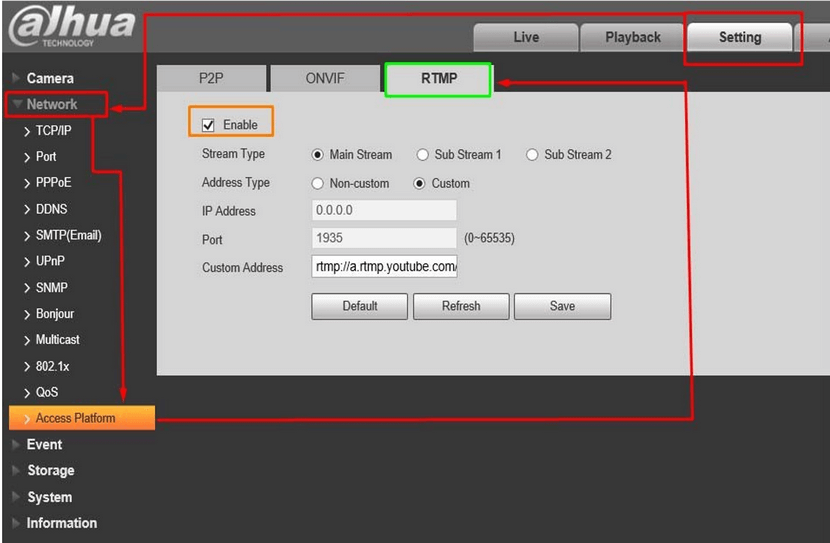
Task: Select Custom address type
Action: pyautogui.click(x=419, y=184)
